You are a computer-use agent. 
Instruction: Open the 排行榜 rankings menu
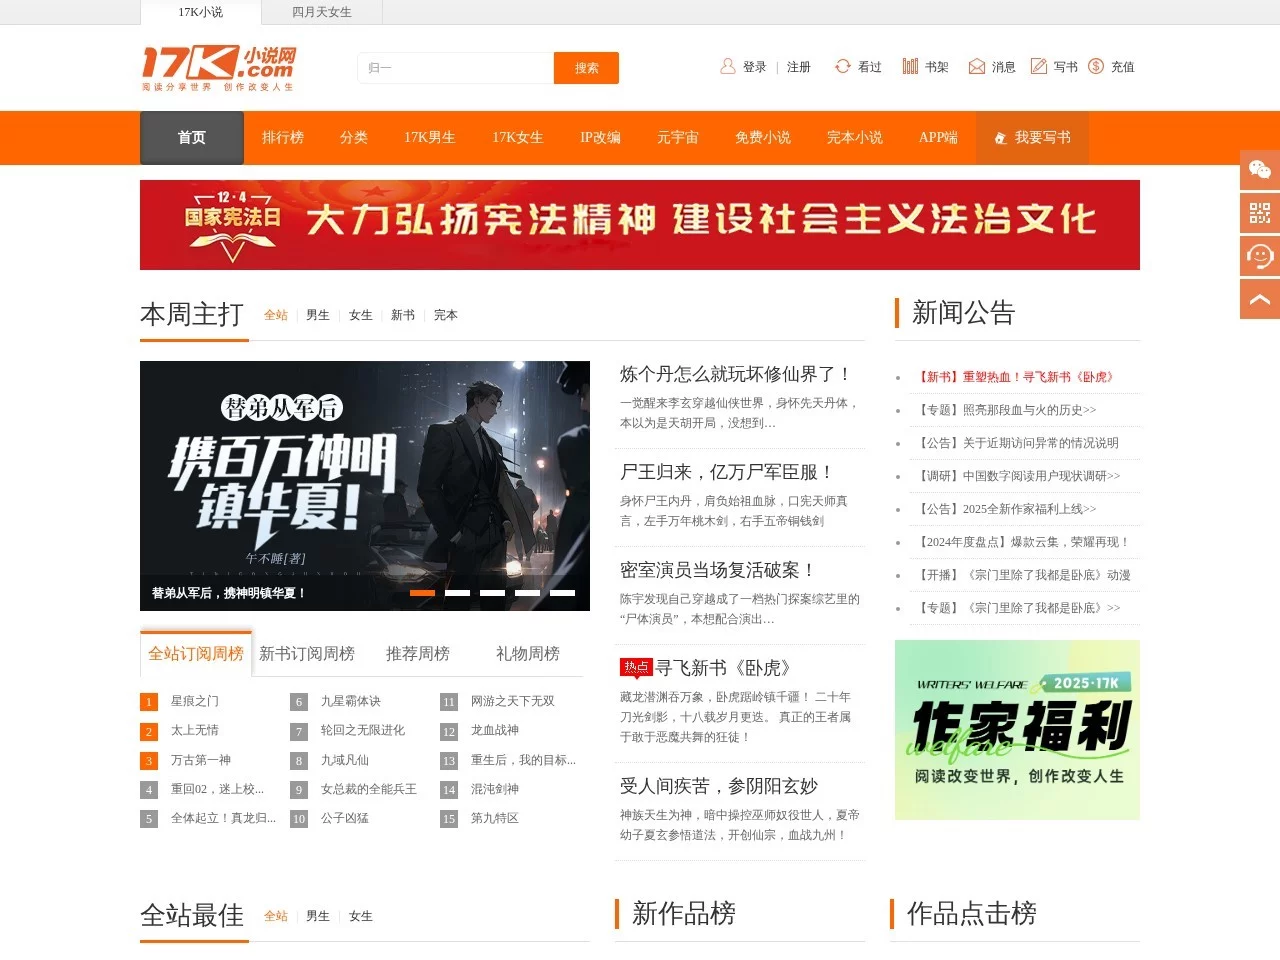283,138
